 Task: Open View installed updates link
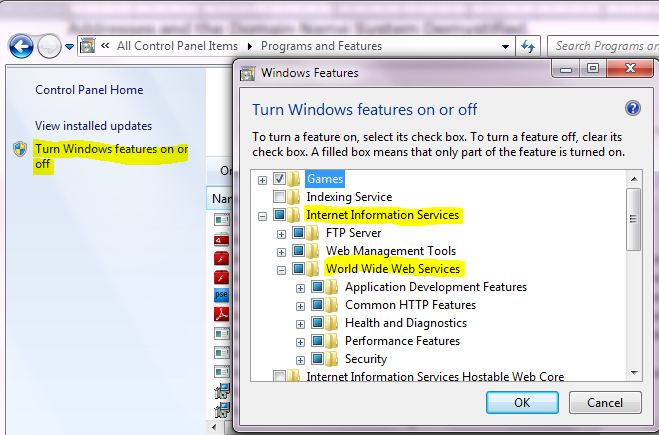click(93, 126)
